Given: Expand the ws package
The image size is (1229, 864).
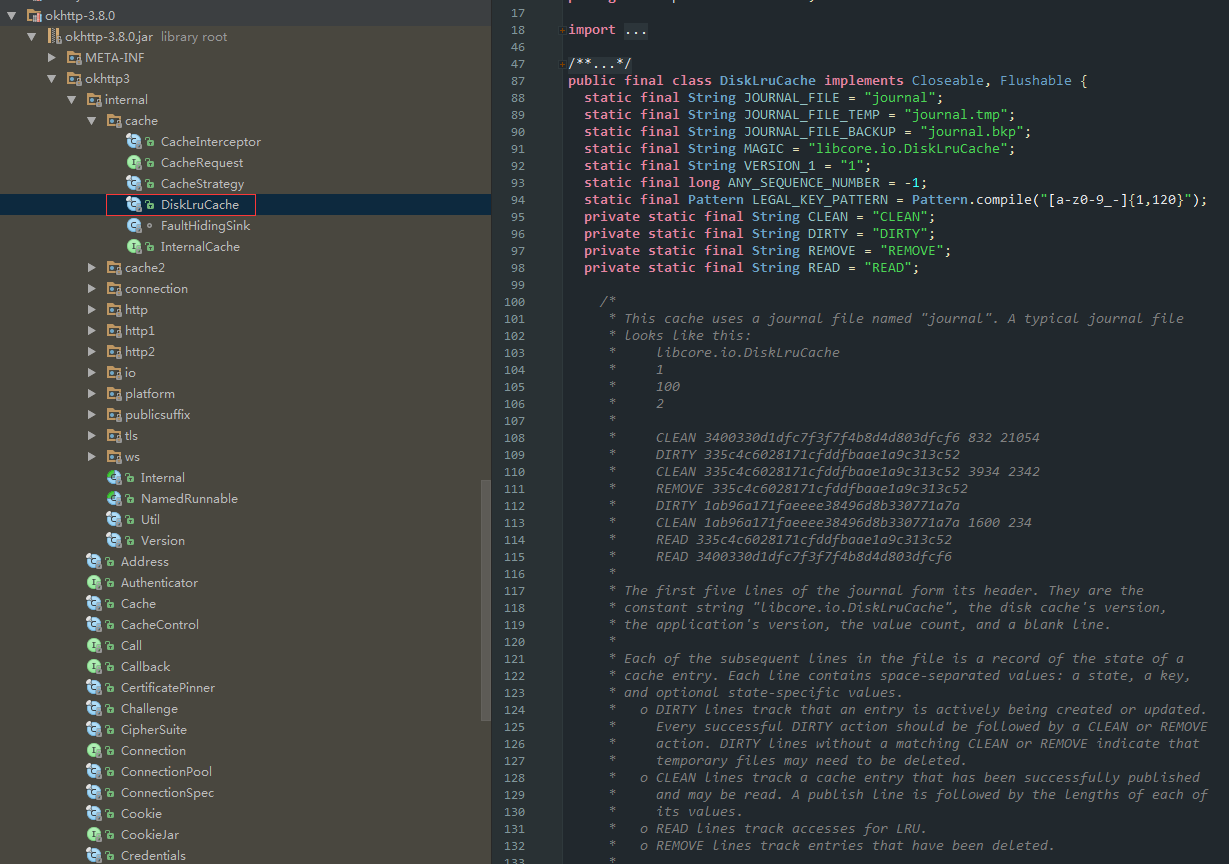Looking at the screenshot, I should pos(92,457).
